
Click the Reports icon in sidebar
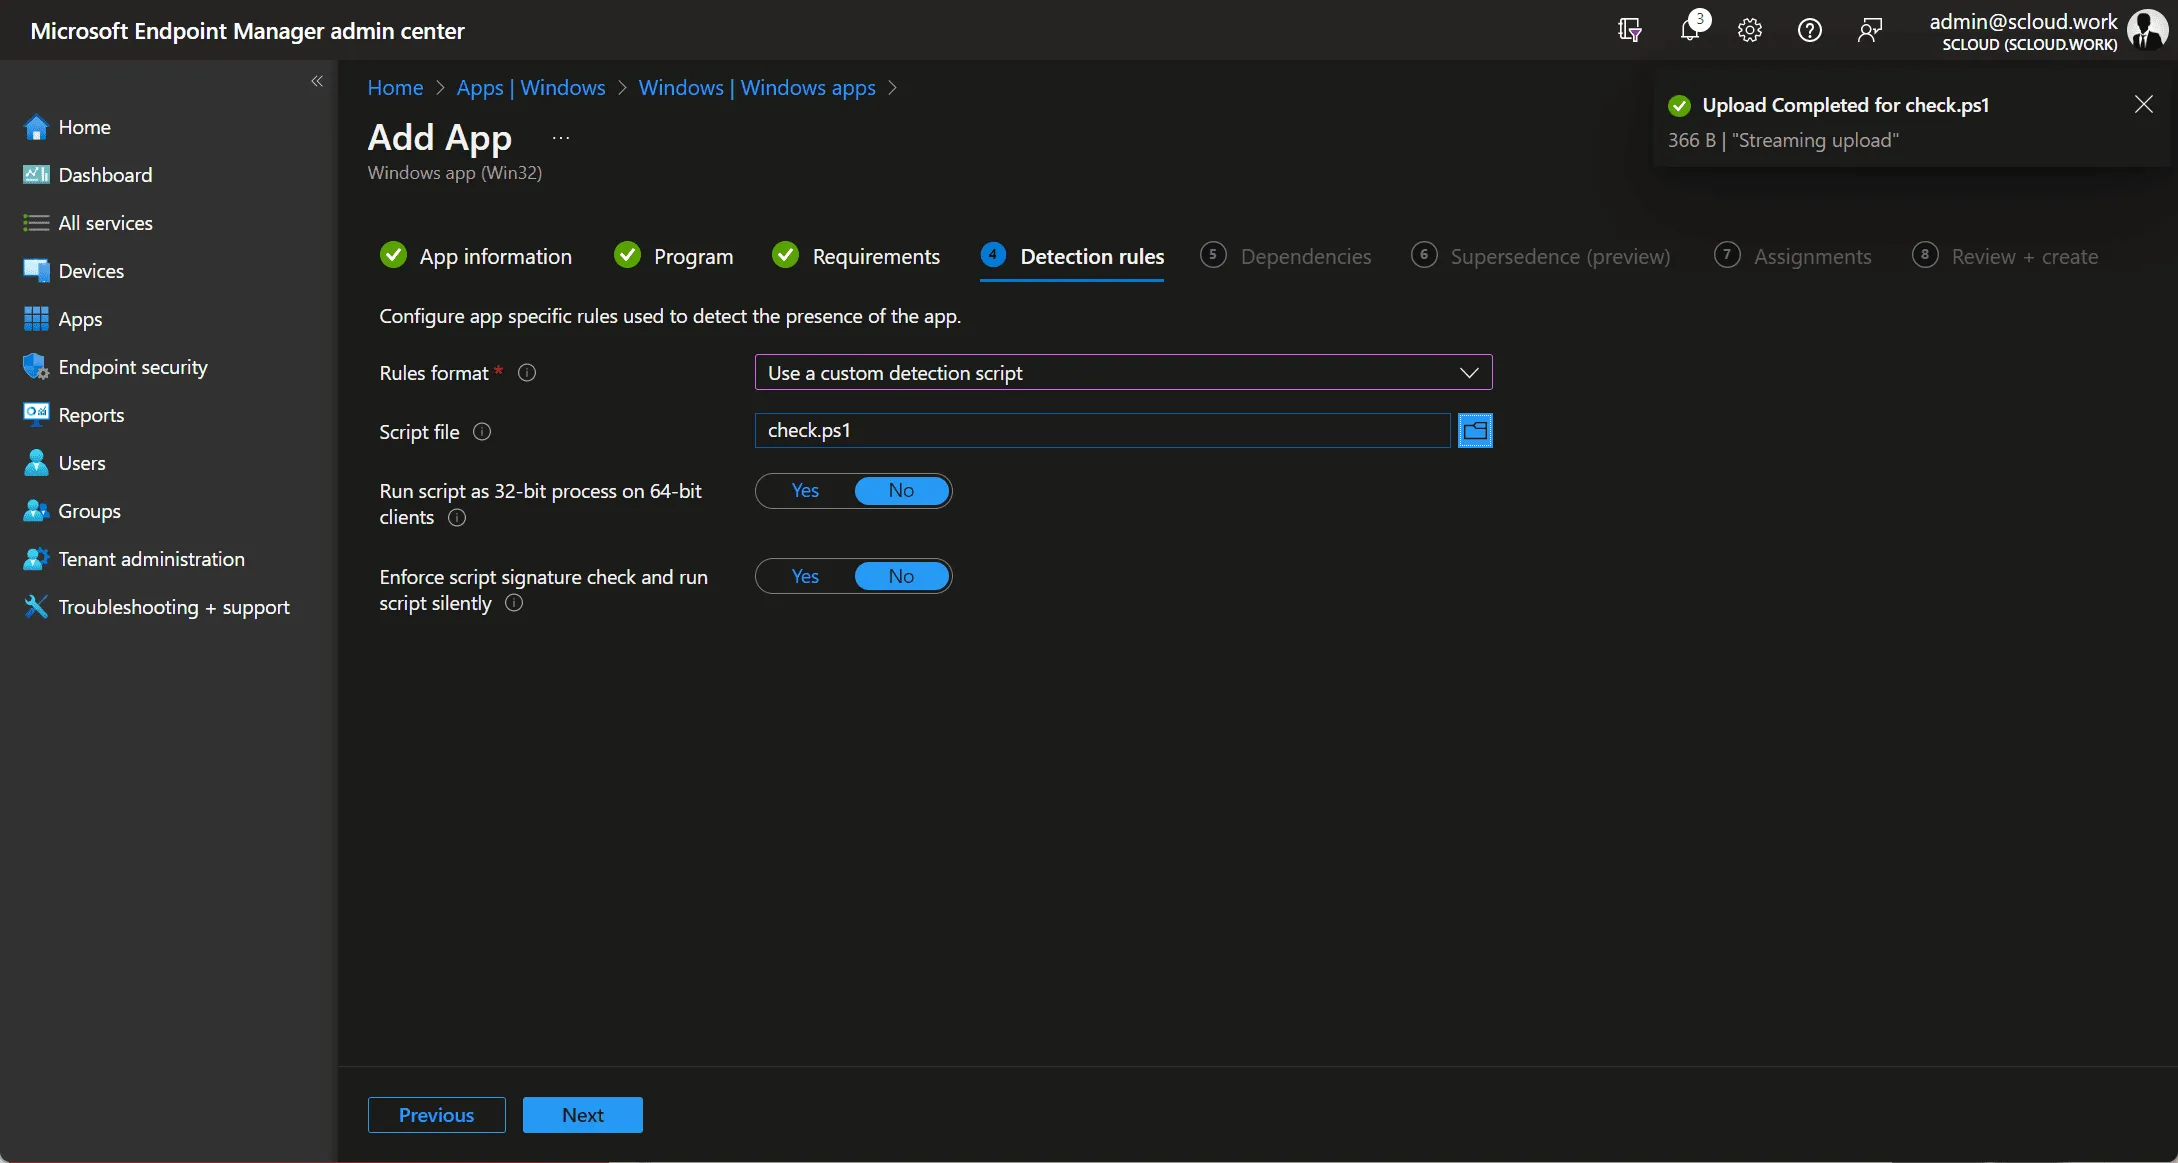point(36,413)
